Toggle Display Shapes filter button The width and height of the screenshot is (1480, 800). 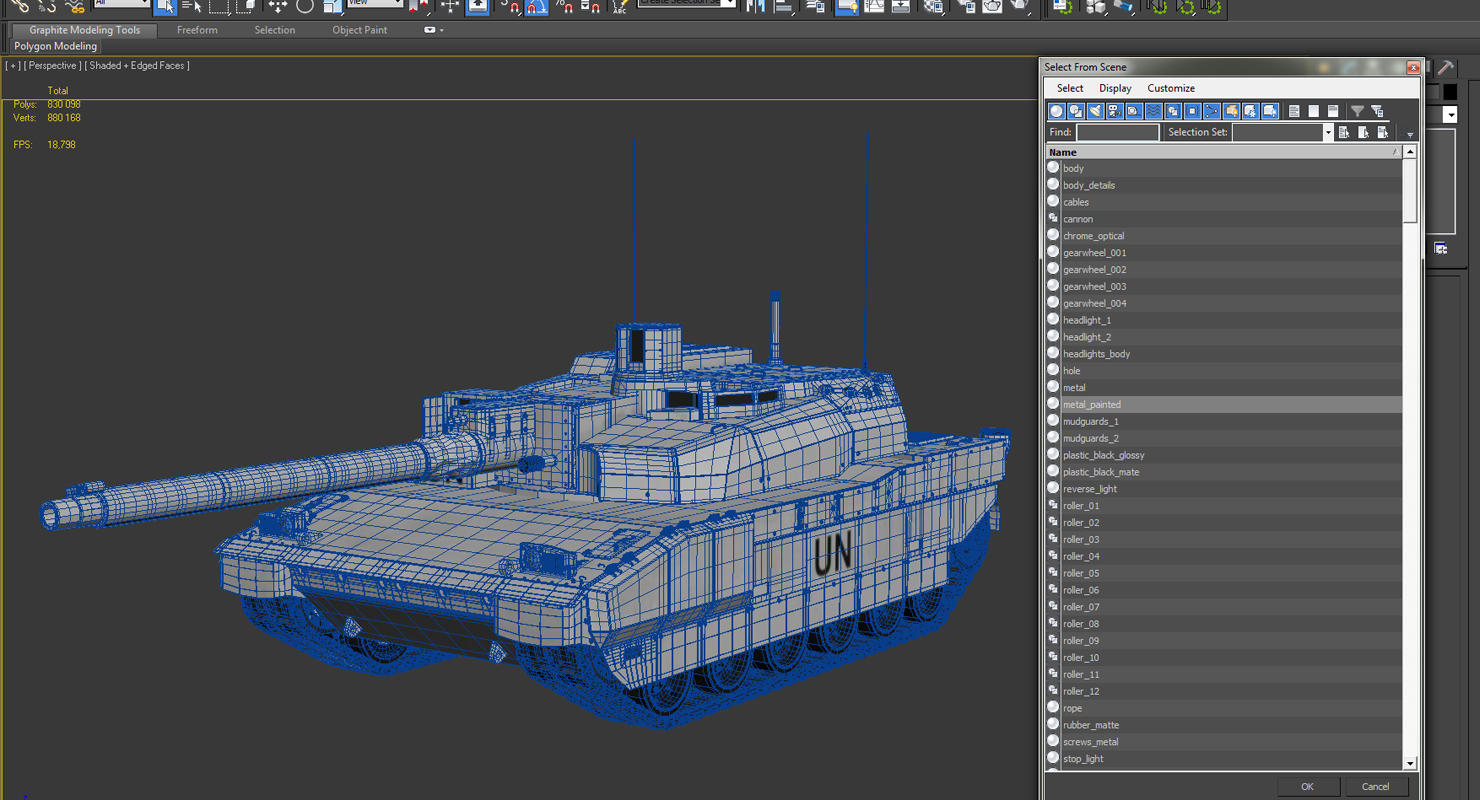1076,111
